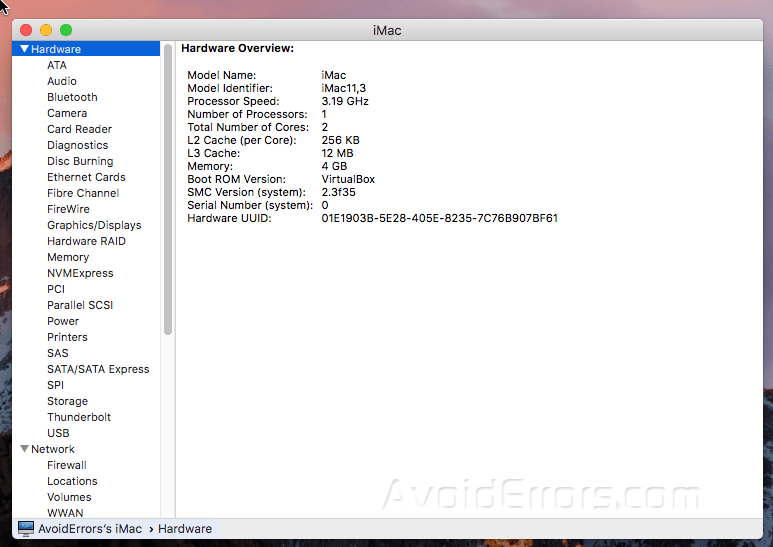Open SATA/SATA Express section
The image size is (773, 547).
tap(98, 369)
